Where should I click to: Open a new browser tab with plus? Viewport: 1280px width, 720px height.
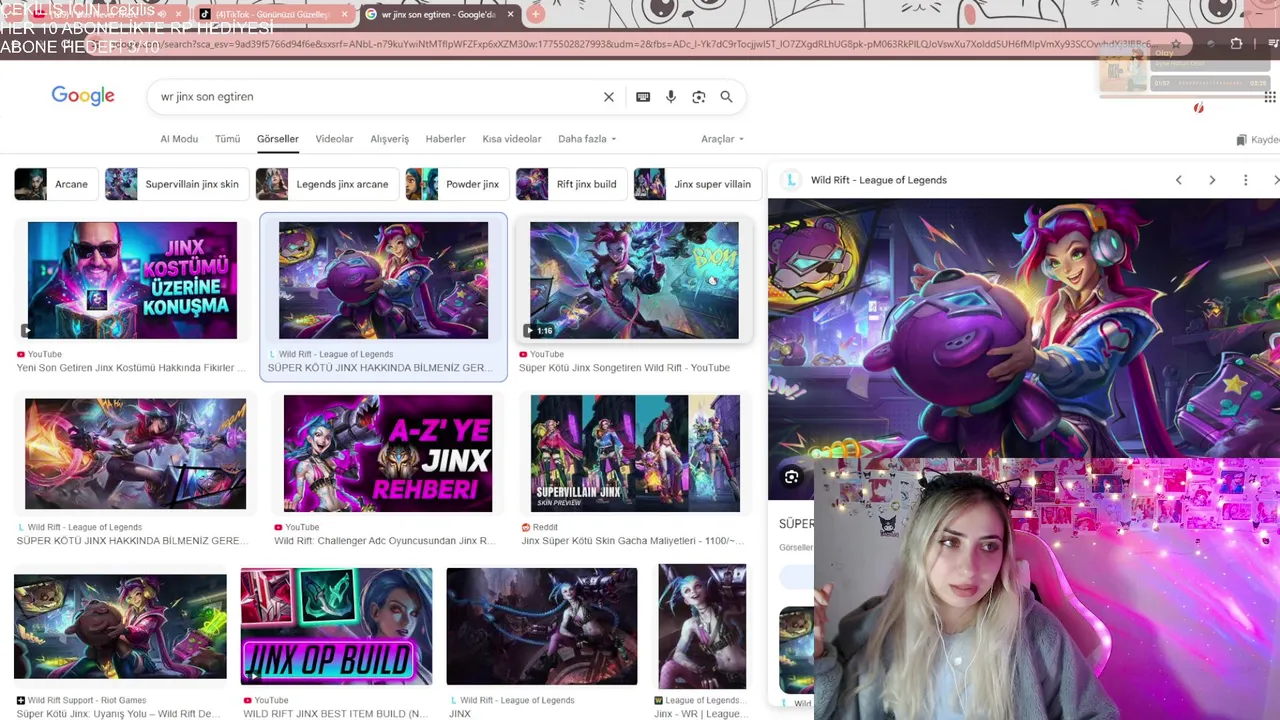[535, 14]
